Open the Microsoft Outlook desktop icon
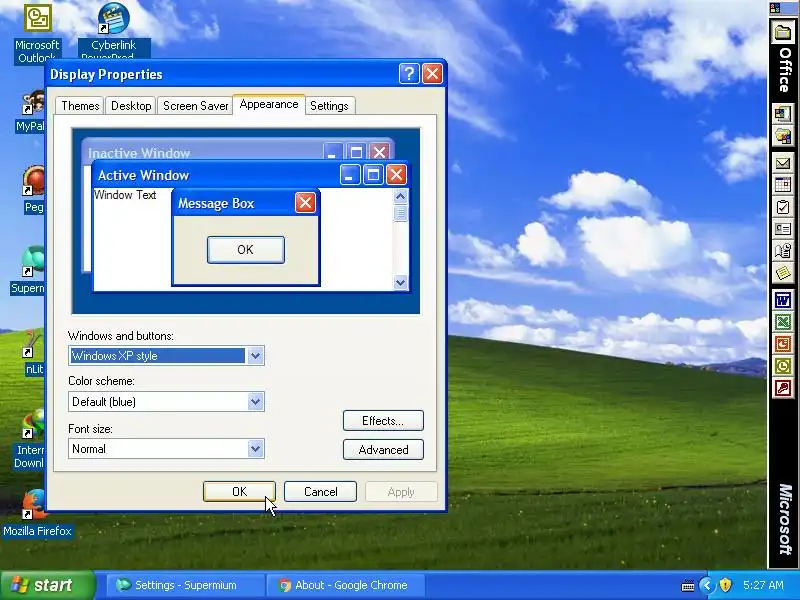 click(x=37, y=32)
